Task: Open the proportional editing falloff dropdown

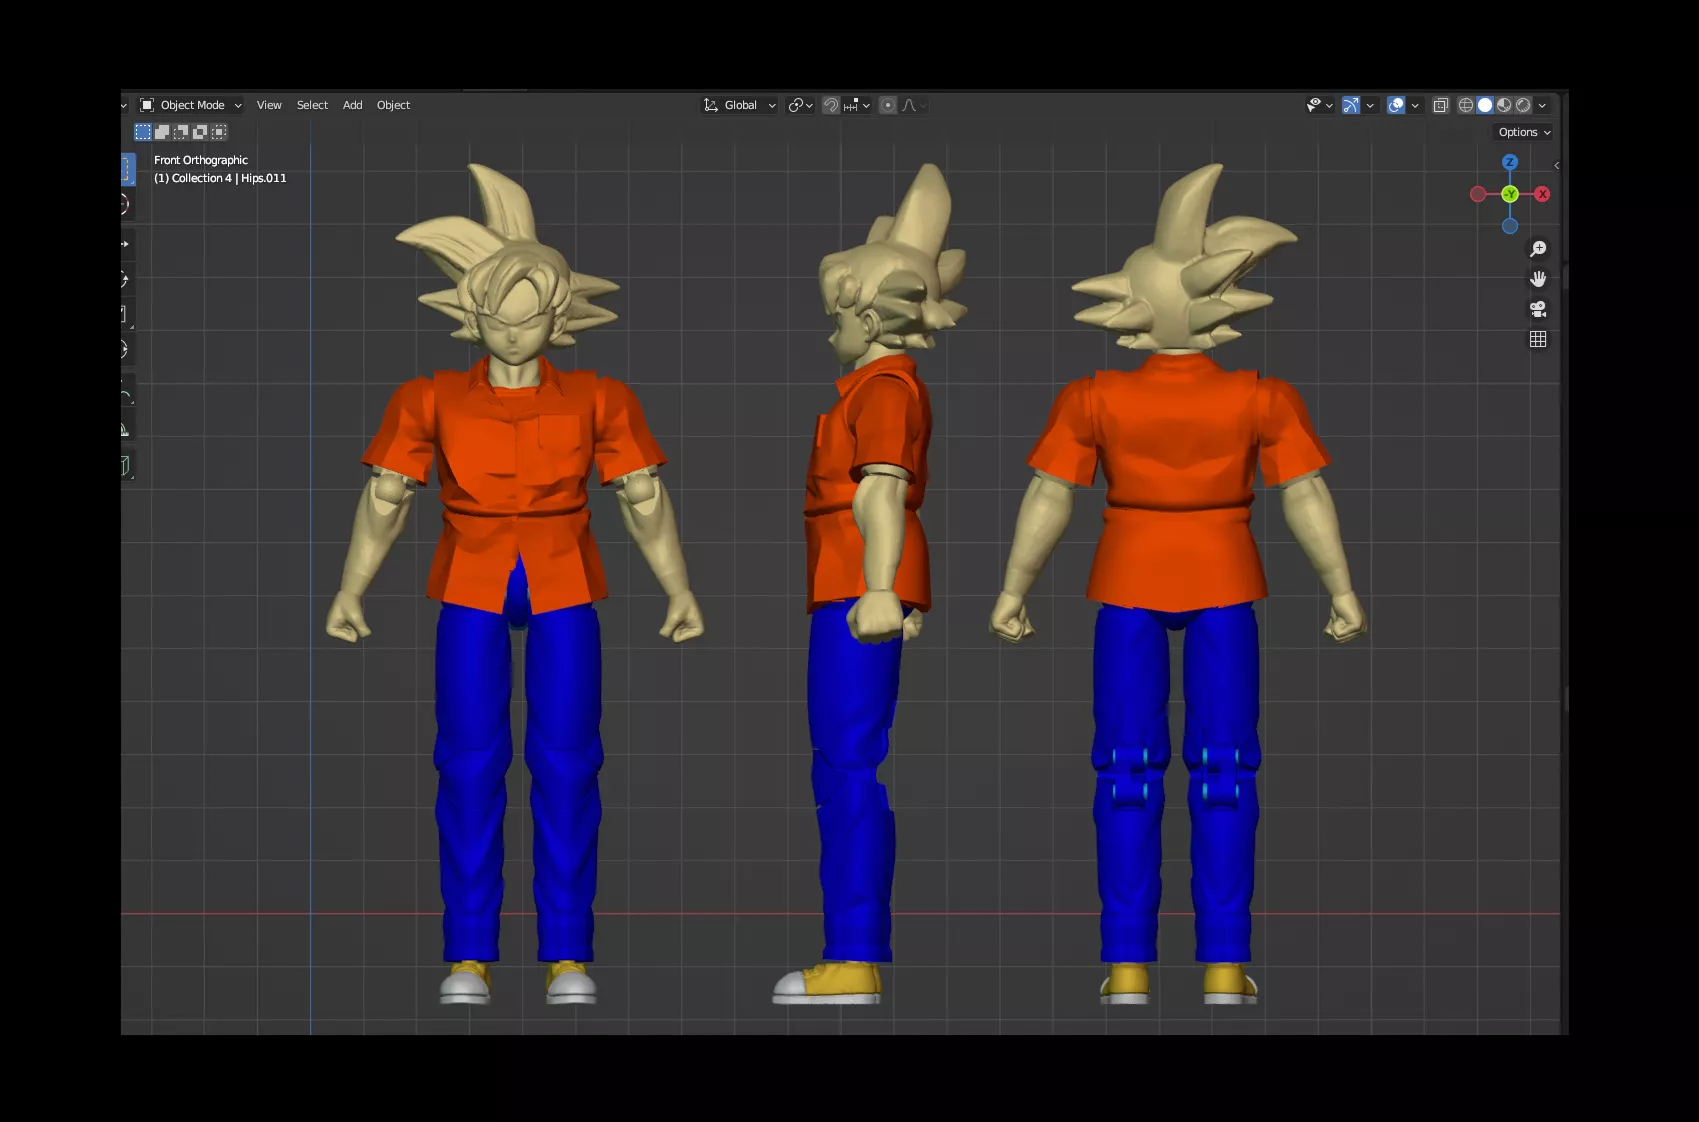Action: 914,105
